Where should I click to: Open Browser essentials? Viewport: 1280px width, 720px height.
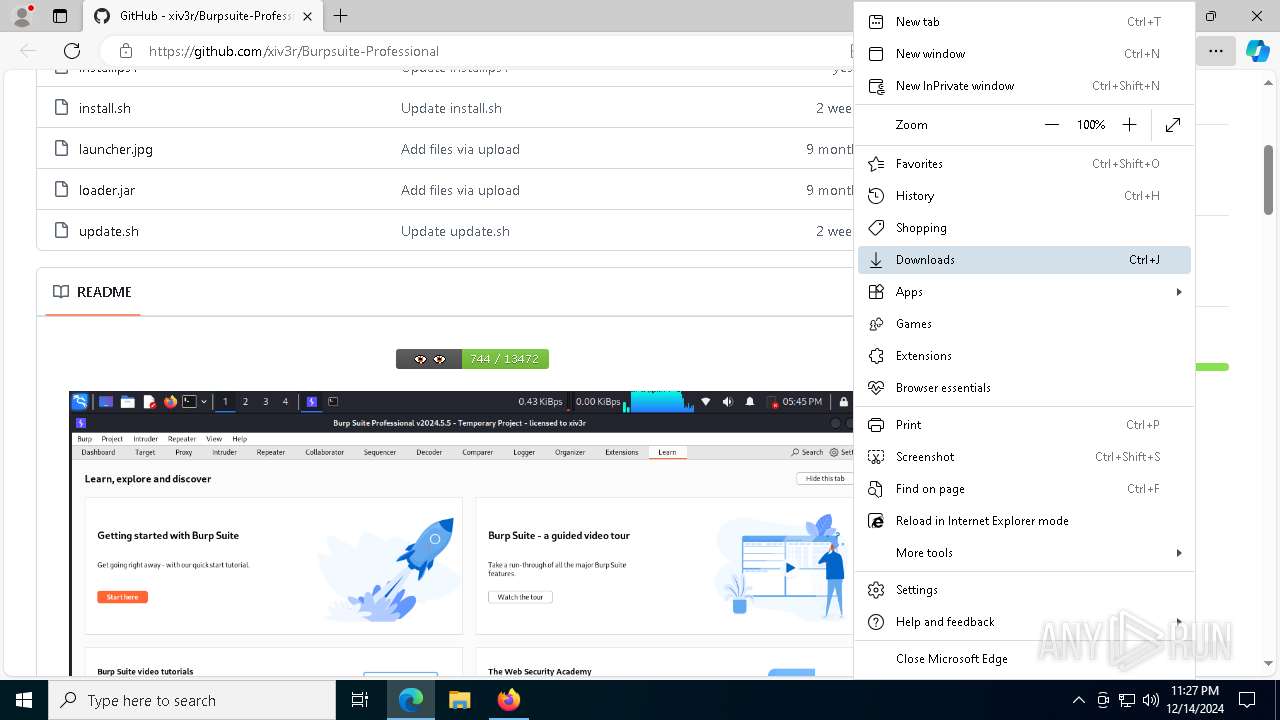1024,388
